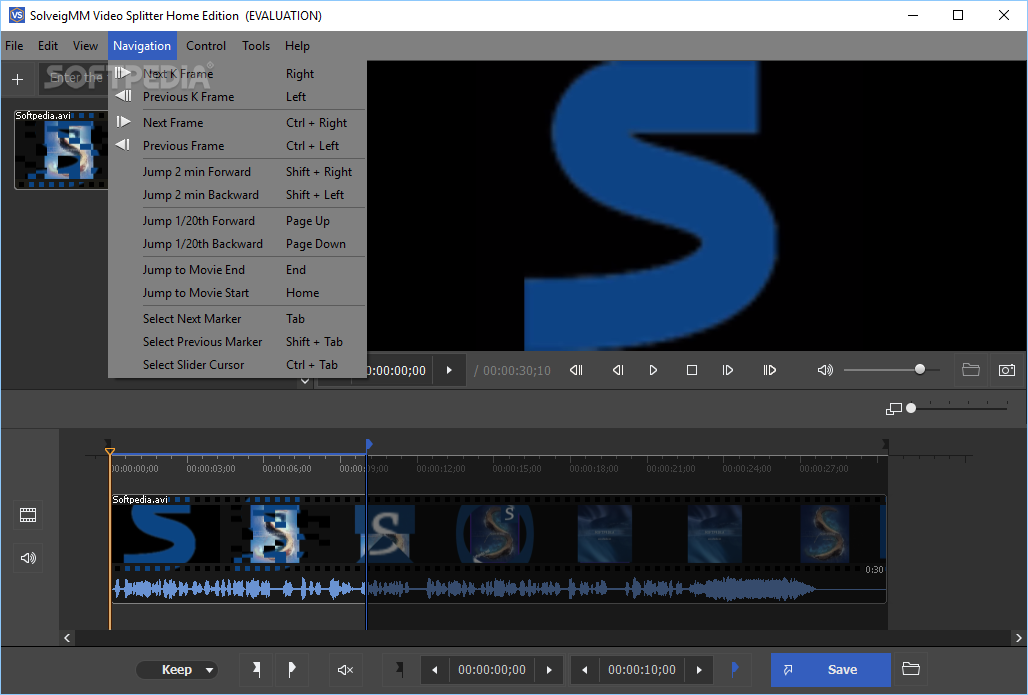This screenshot has width=1028, height=695.
Task: Go to fragment end blue marker
Action: [x=735, y=669]
